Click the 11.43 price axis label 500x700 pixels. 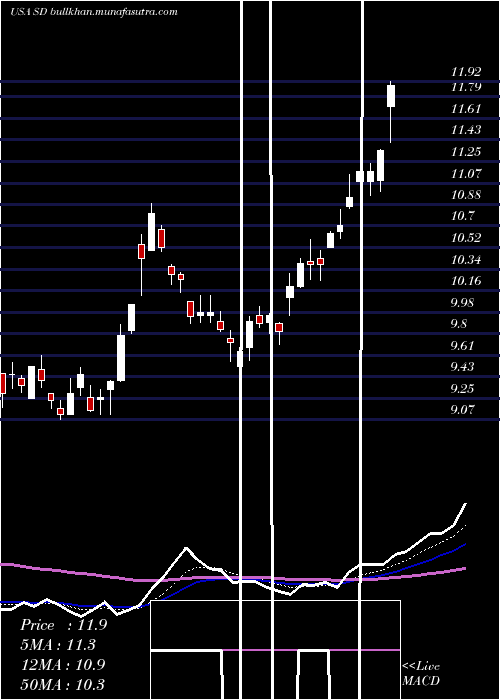(467, 130)
